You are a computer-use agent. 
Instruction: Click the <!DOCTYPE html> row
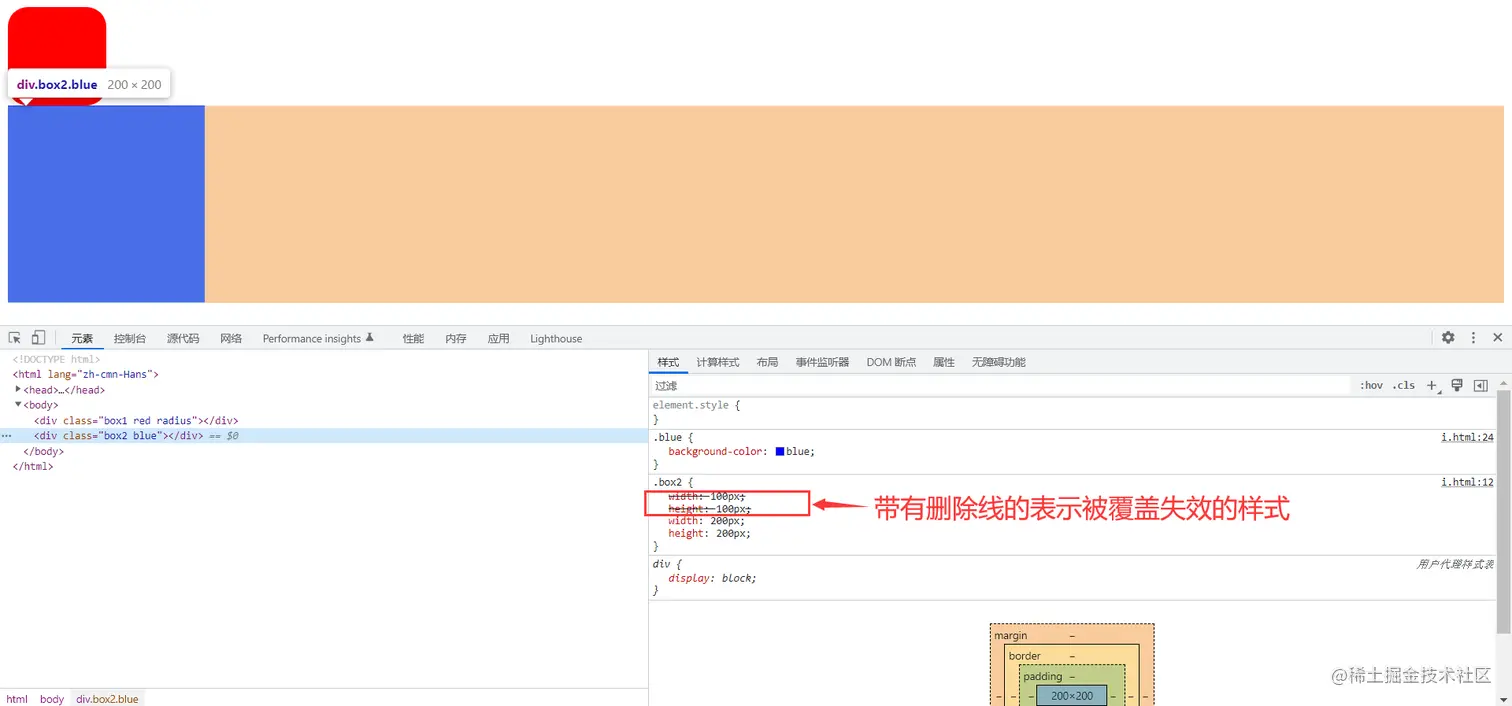57,359
